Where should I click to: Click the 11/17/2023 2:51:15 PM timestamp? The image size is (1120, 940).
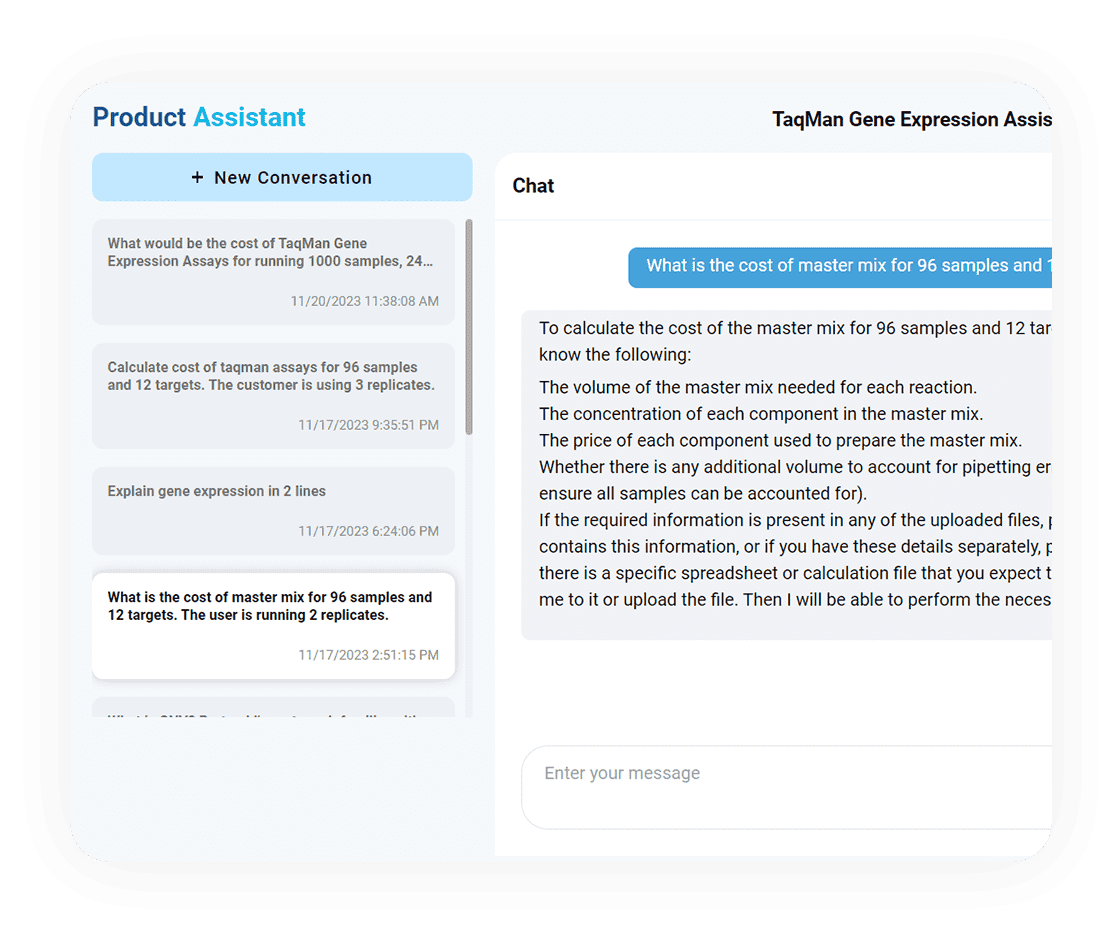point(368,655)
